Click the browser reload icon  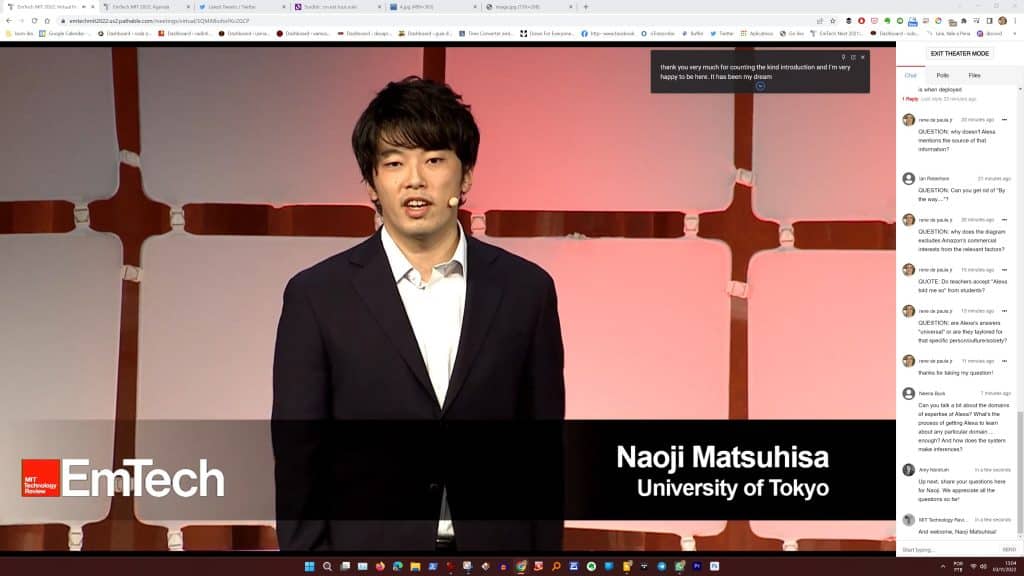point(34,19)
